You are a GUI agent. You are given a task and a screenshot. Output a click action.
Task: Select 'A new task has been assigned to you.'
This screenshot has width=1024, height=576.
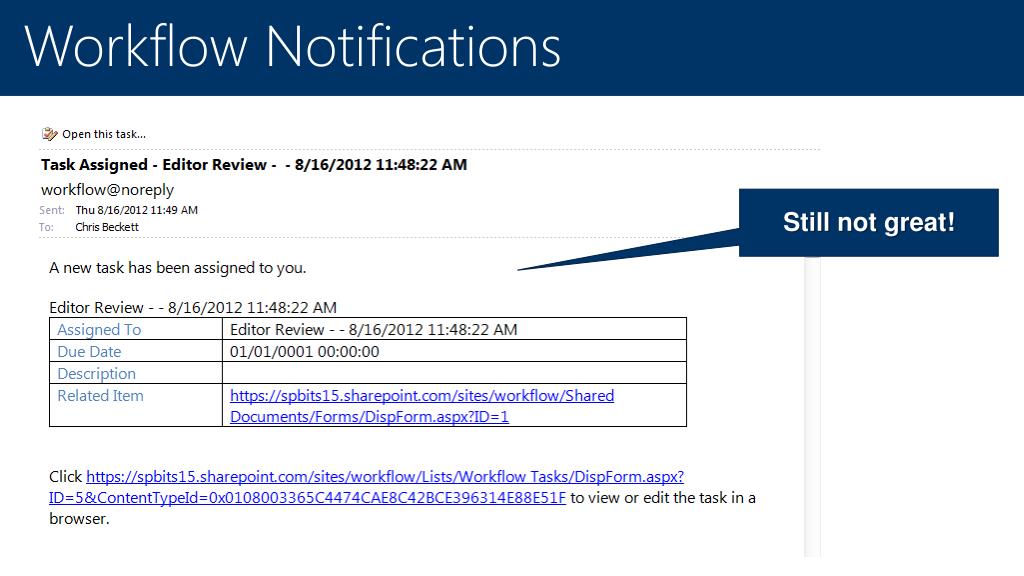point(178,268)
